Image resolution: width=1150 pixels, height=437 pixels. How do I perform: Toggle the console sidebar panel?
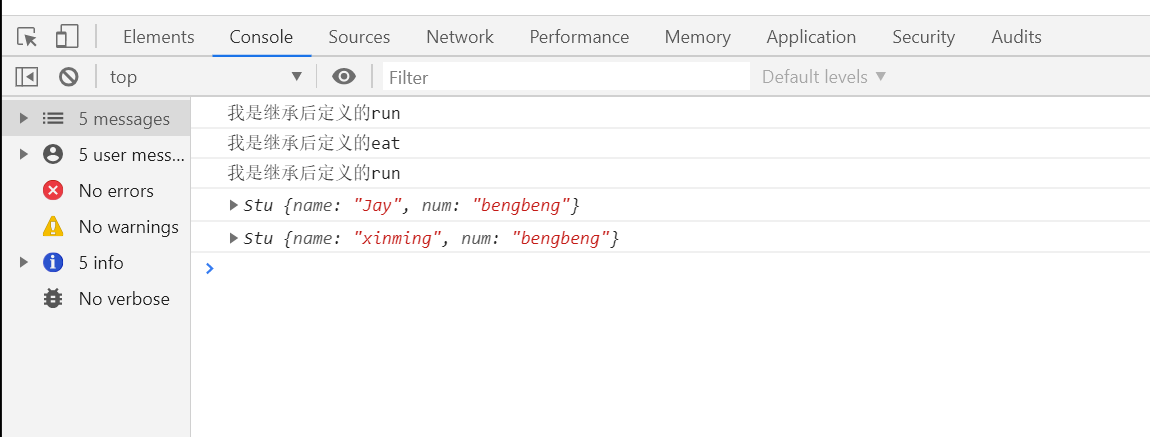tap(27, 76)
